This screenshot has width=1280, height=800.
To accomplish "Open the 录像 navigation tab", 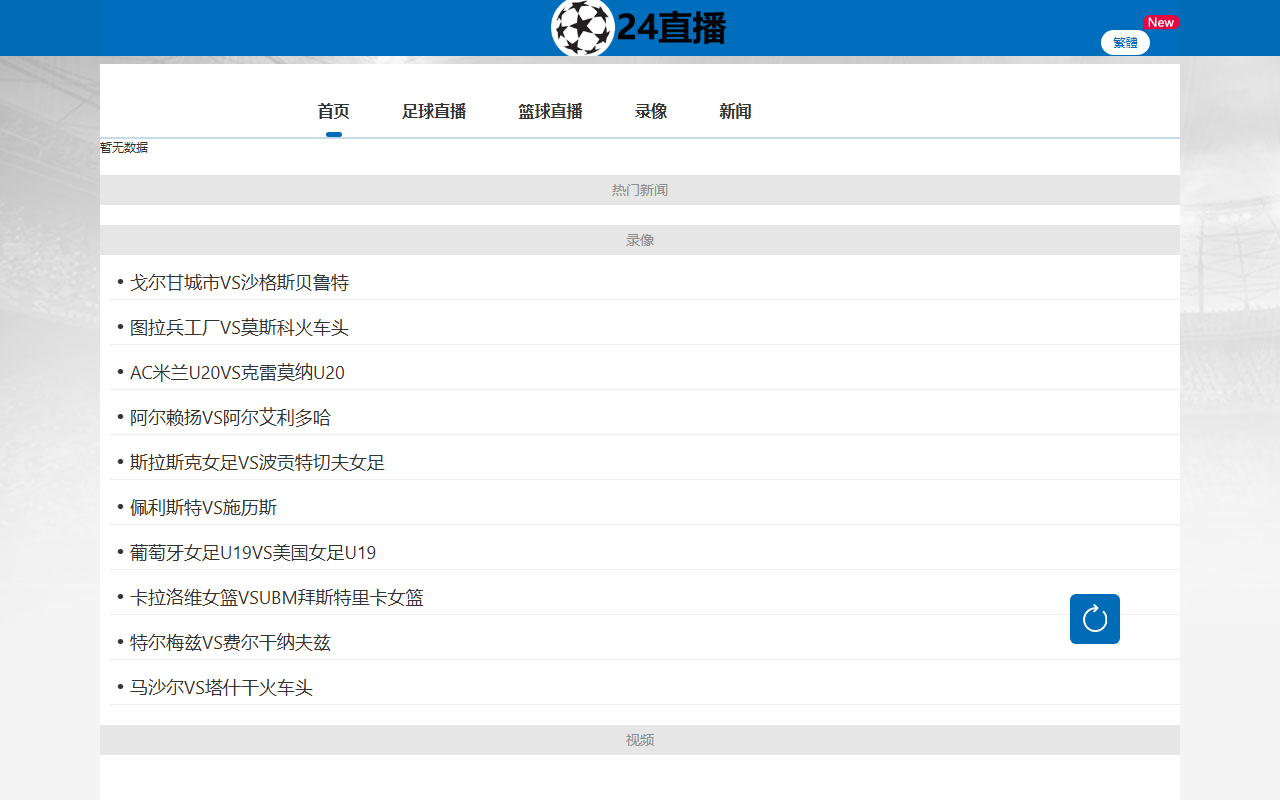I will (x=651, y=112).
